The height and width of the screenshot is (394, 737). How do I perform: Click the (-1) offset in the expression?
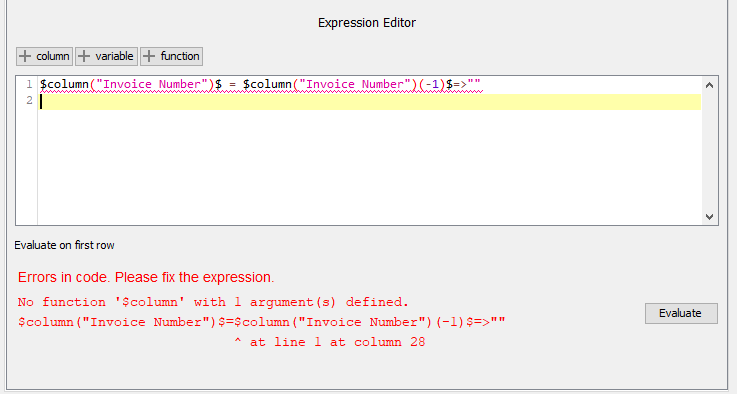432,85
